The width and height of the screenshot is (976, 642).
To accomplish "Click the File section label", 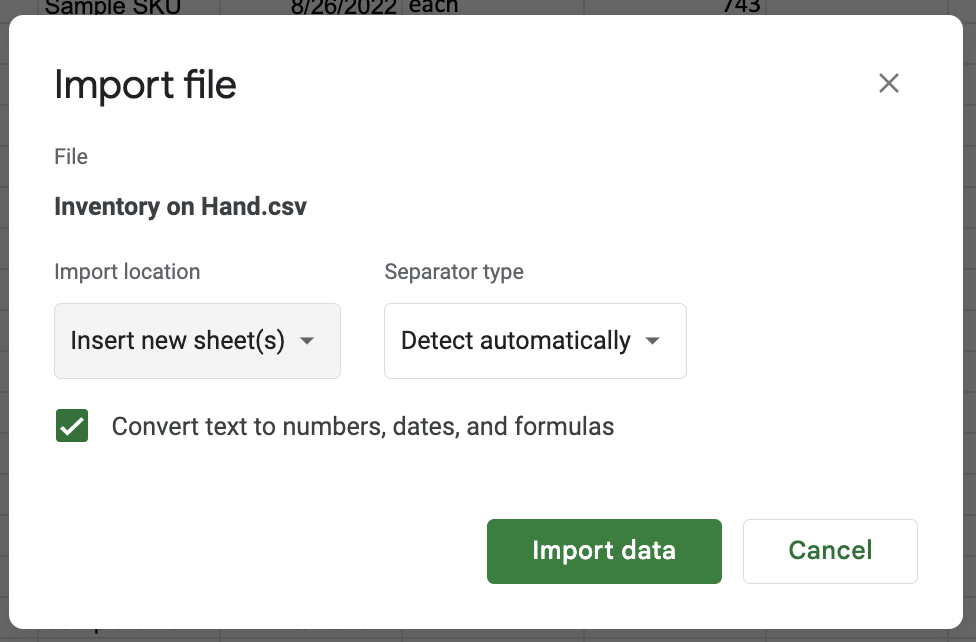I will (x=70, y=156).
